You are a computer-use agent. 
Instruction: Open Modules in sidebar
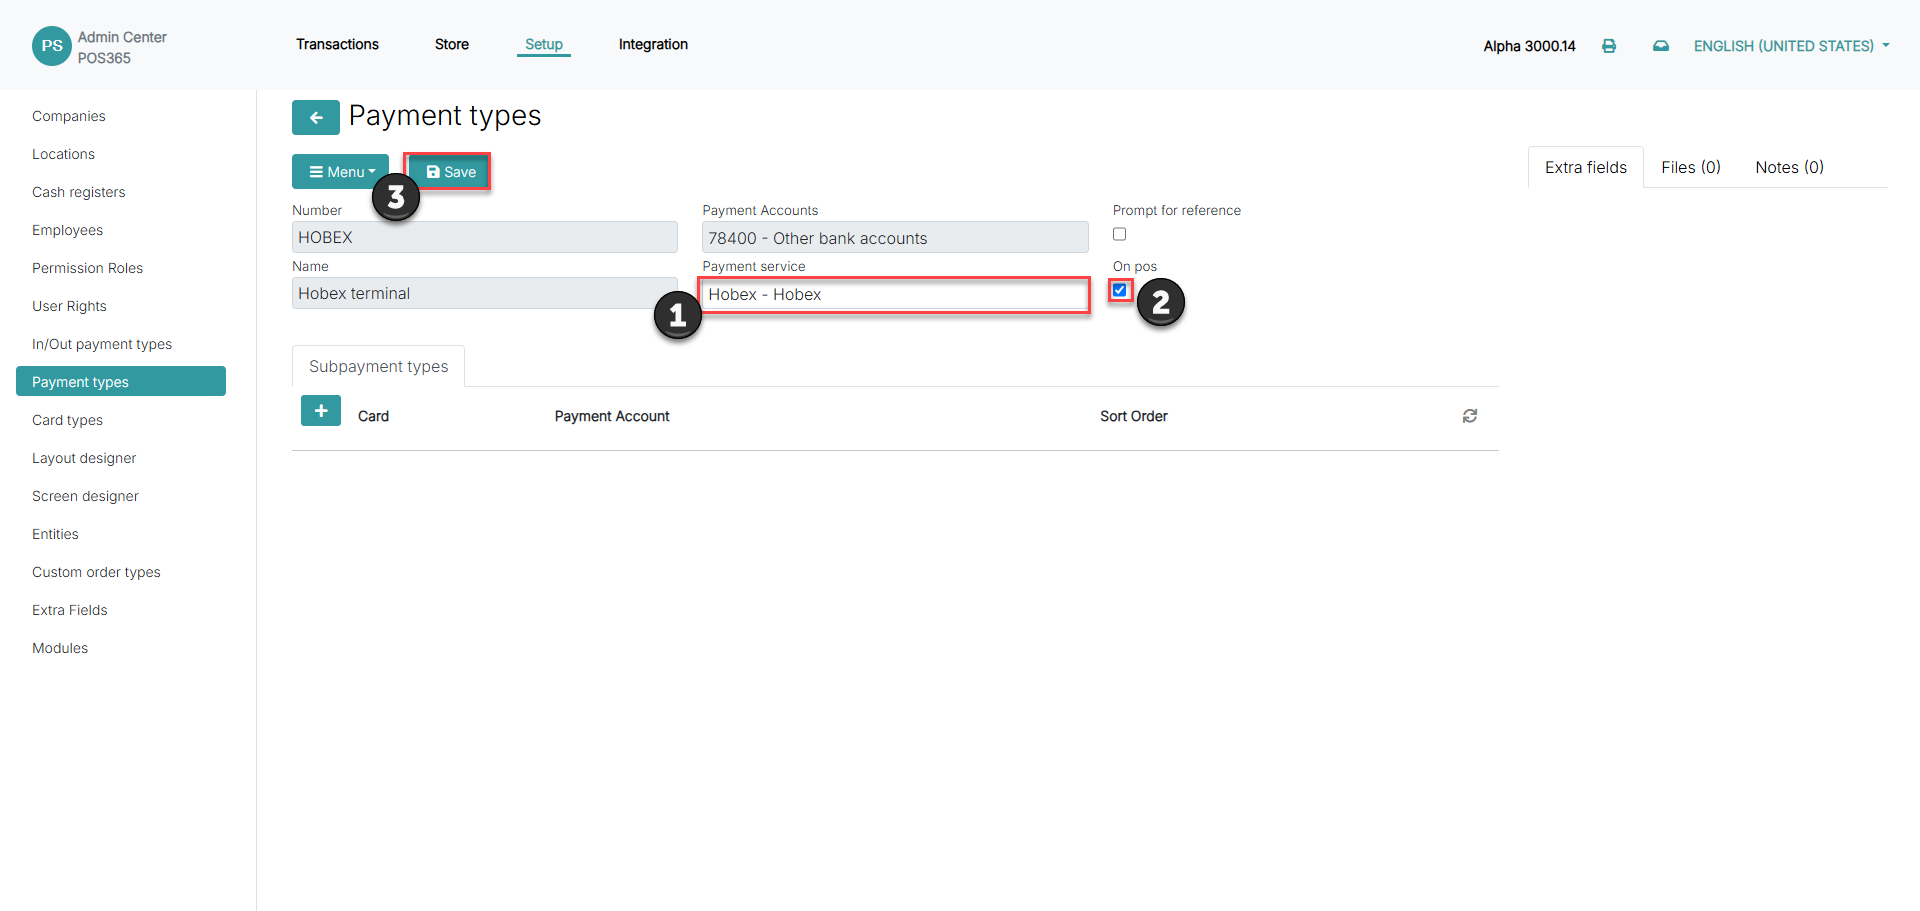60,648
